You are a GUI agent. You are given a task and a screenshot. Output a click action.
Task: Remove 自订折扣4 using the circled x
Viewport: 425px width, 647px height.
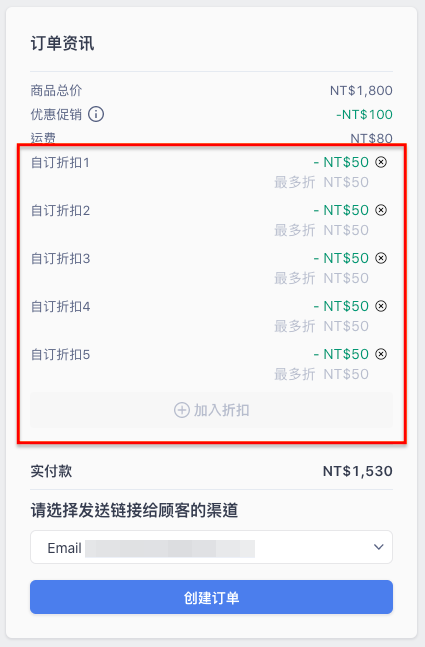point(381,306)
